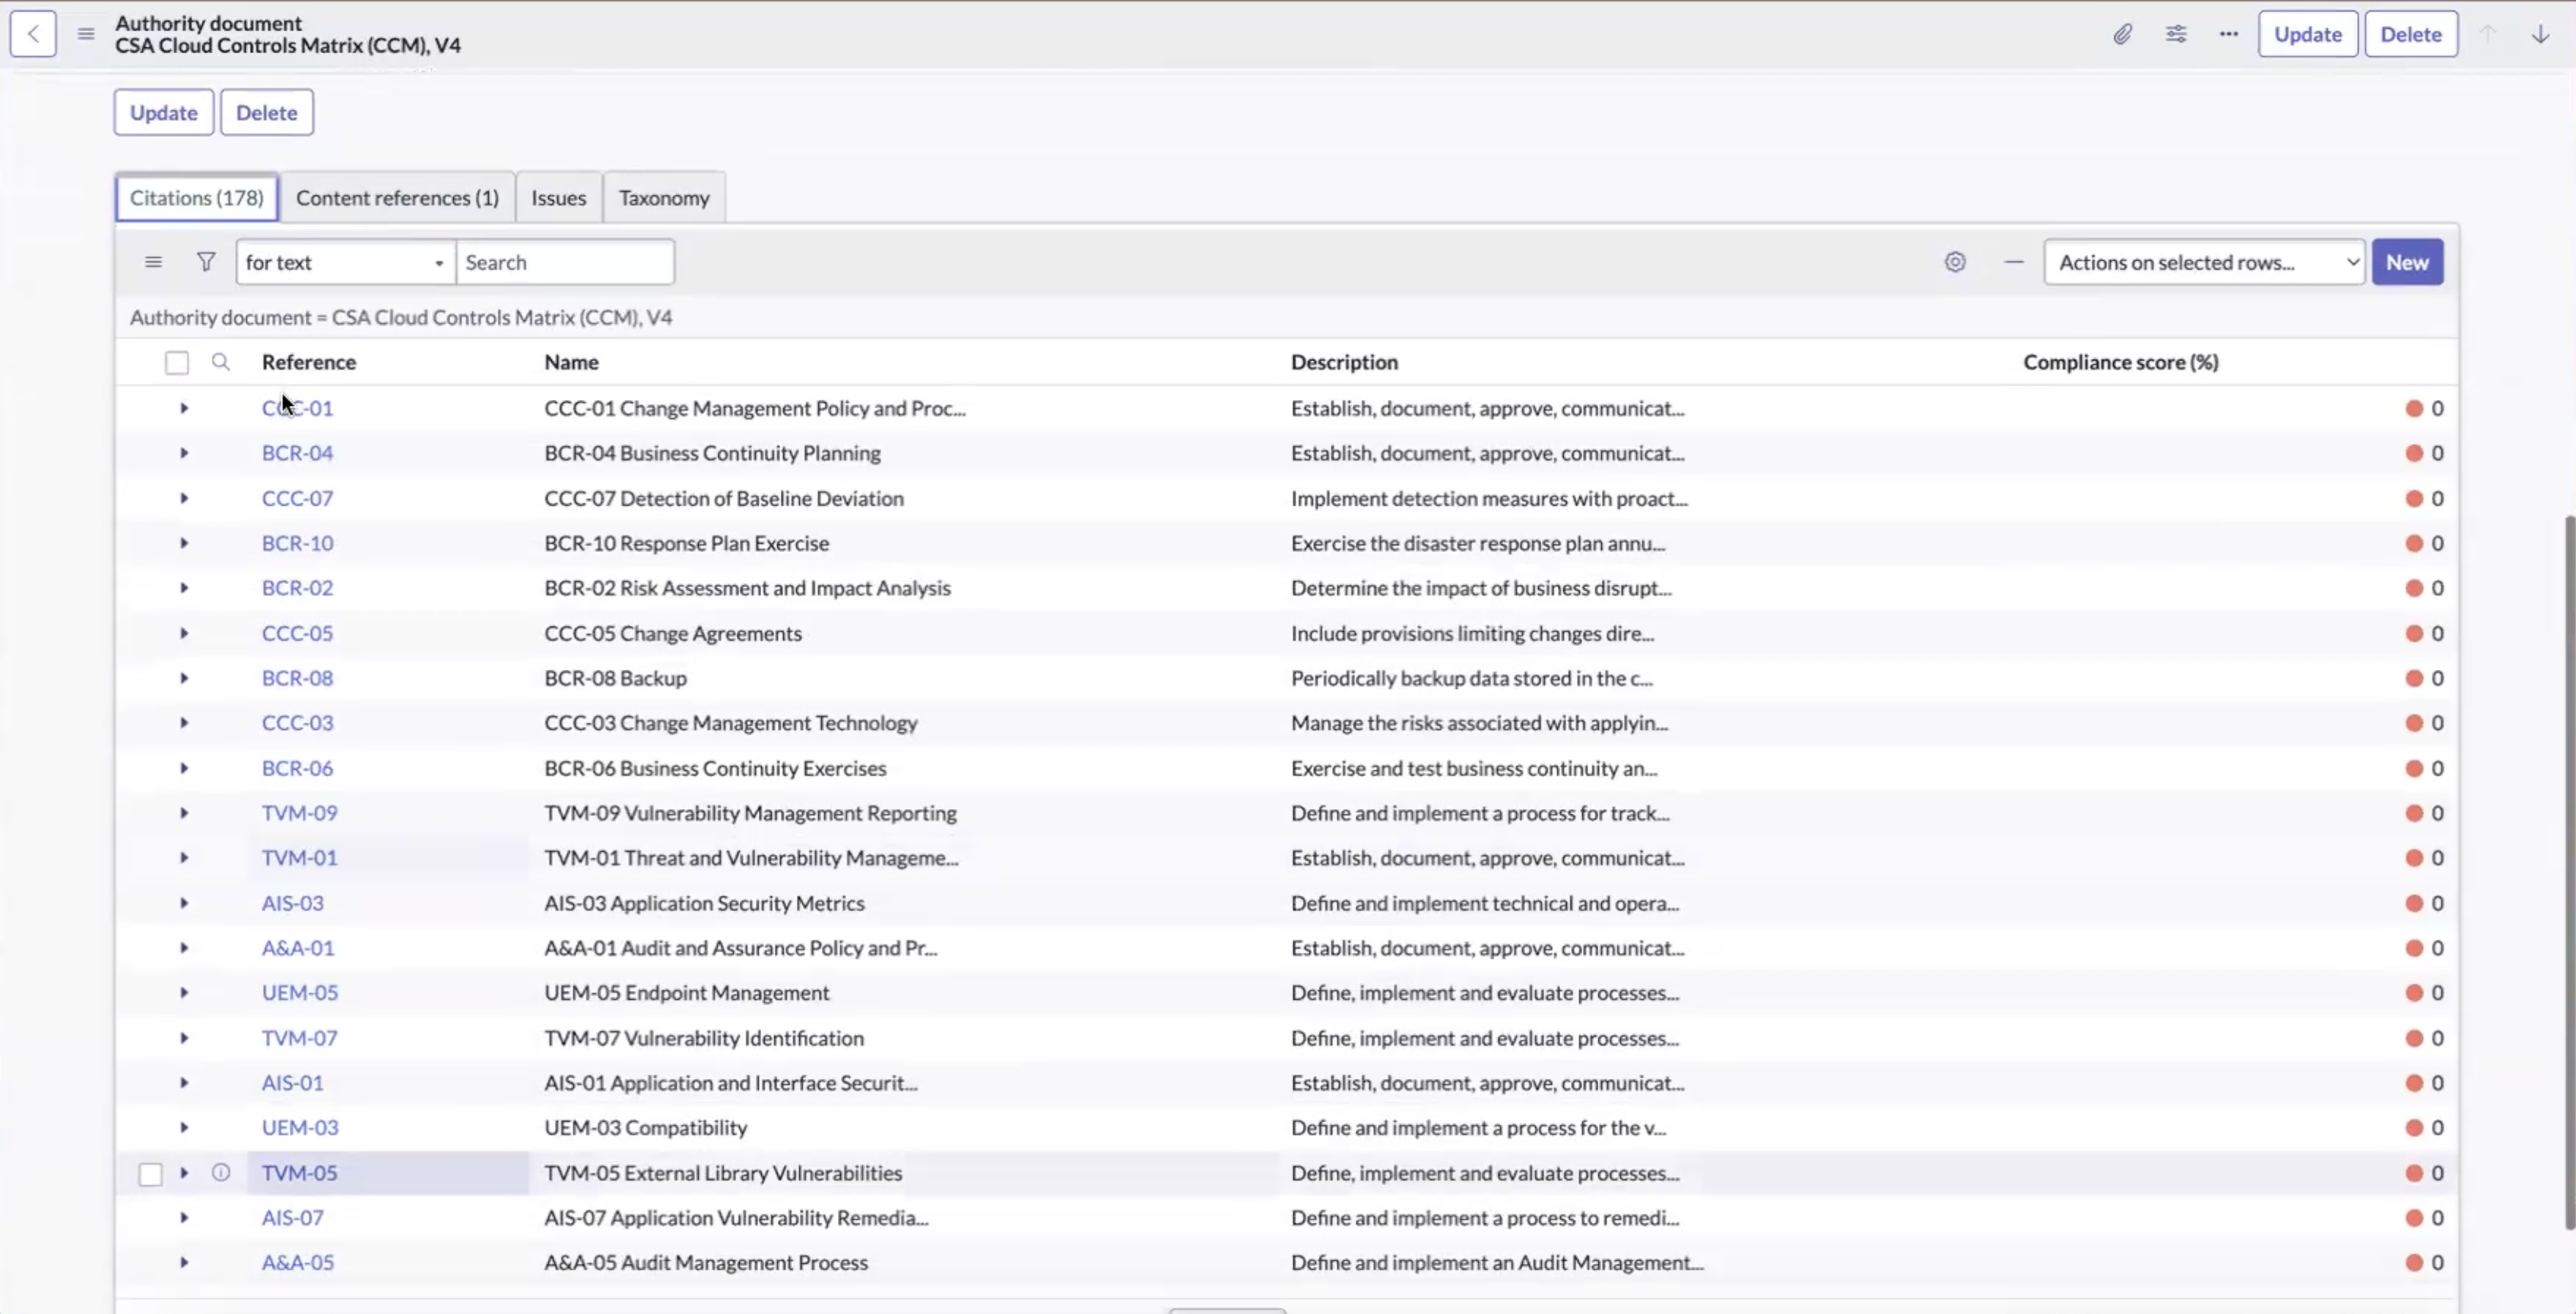Expand the BCR-02 row
2576x1314 pixels.
click(x=184, y=588)
